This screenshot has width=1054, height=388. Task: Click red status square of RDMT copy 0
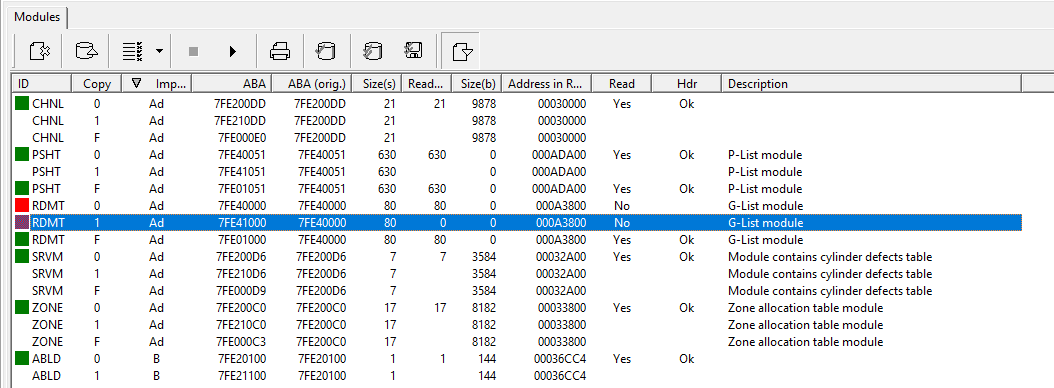[x=22, y=205]
